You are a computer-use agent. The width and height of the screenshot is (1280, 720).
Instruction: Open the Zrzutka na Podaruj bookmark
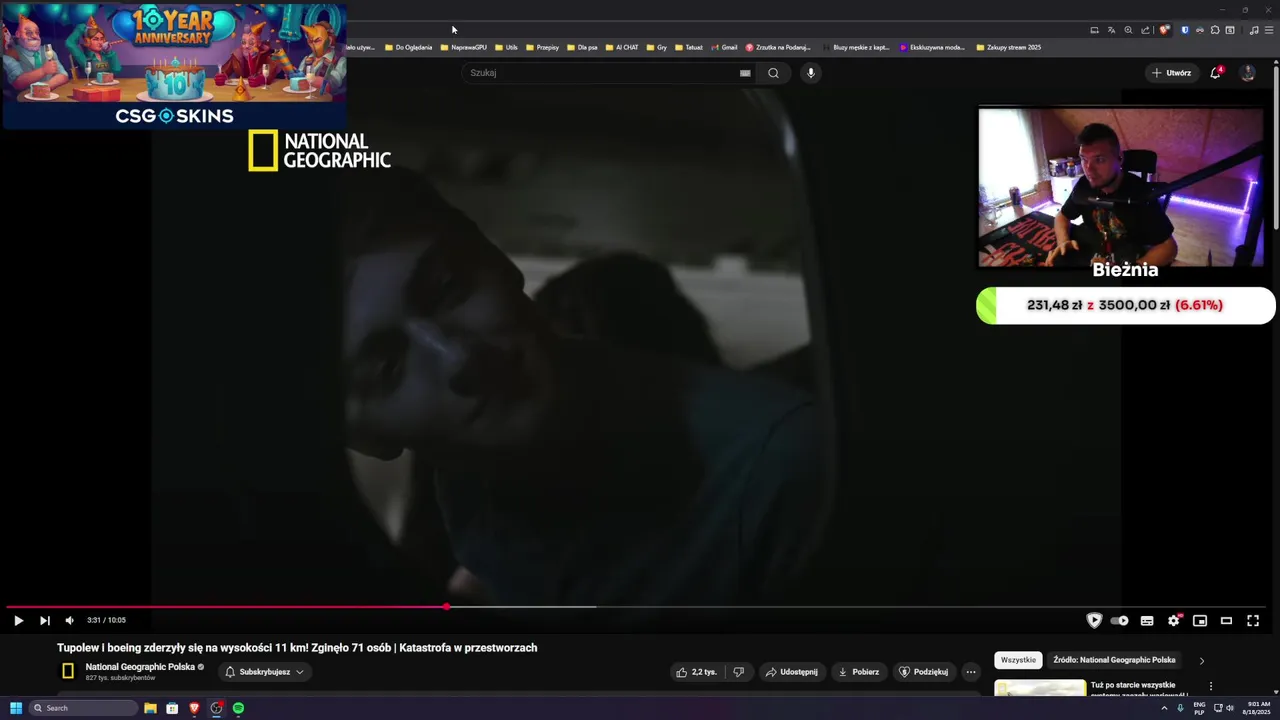pyautogui.click(x=778, y=47)
